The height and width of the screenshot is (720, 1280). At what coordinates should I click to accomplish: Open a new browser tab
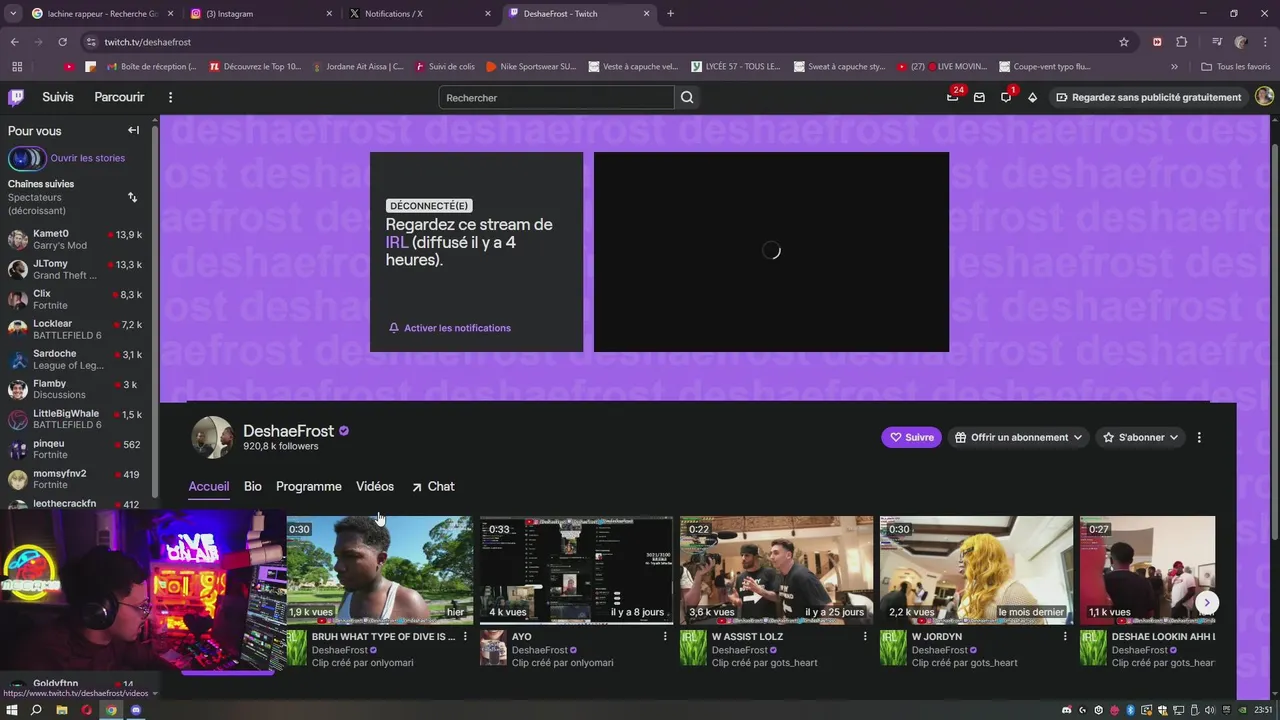tap(670, 13)
